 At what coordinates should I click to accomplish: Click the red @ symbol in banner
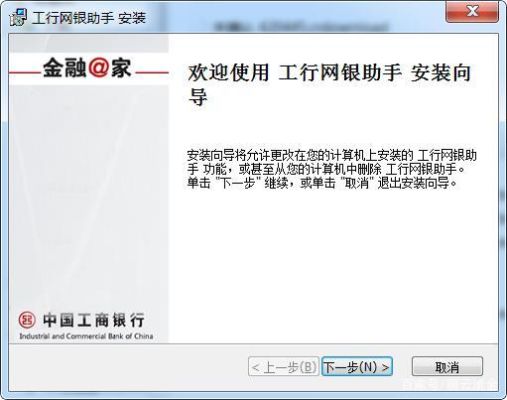[x=99, y=68]
